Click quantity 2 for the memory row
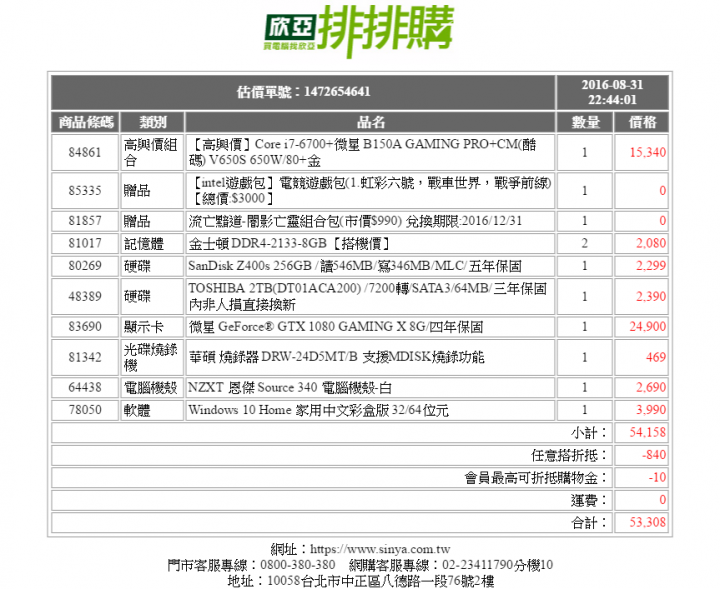This screenshot has width=720, height=589. click(x=585, y=243)
